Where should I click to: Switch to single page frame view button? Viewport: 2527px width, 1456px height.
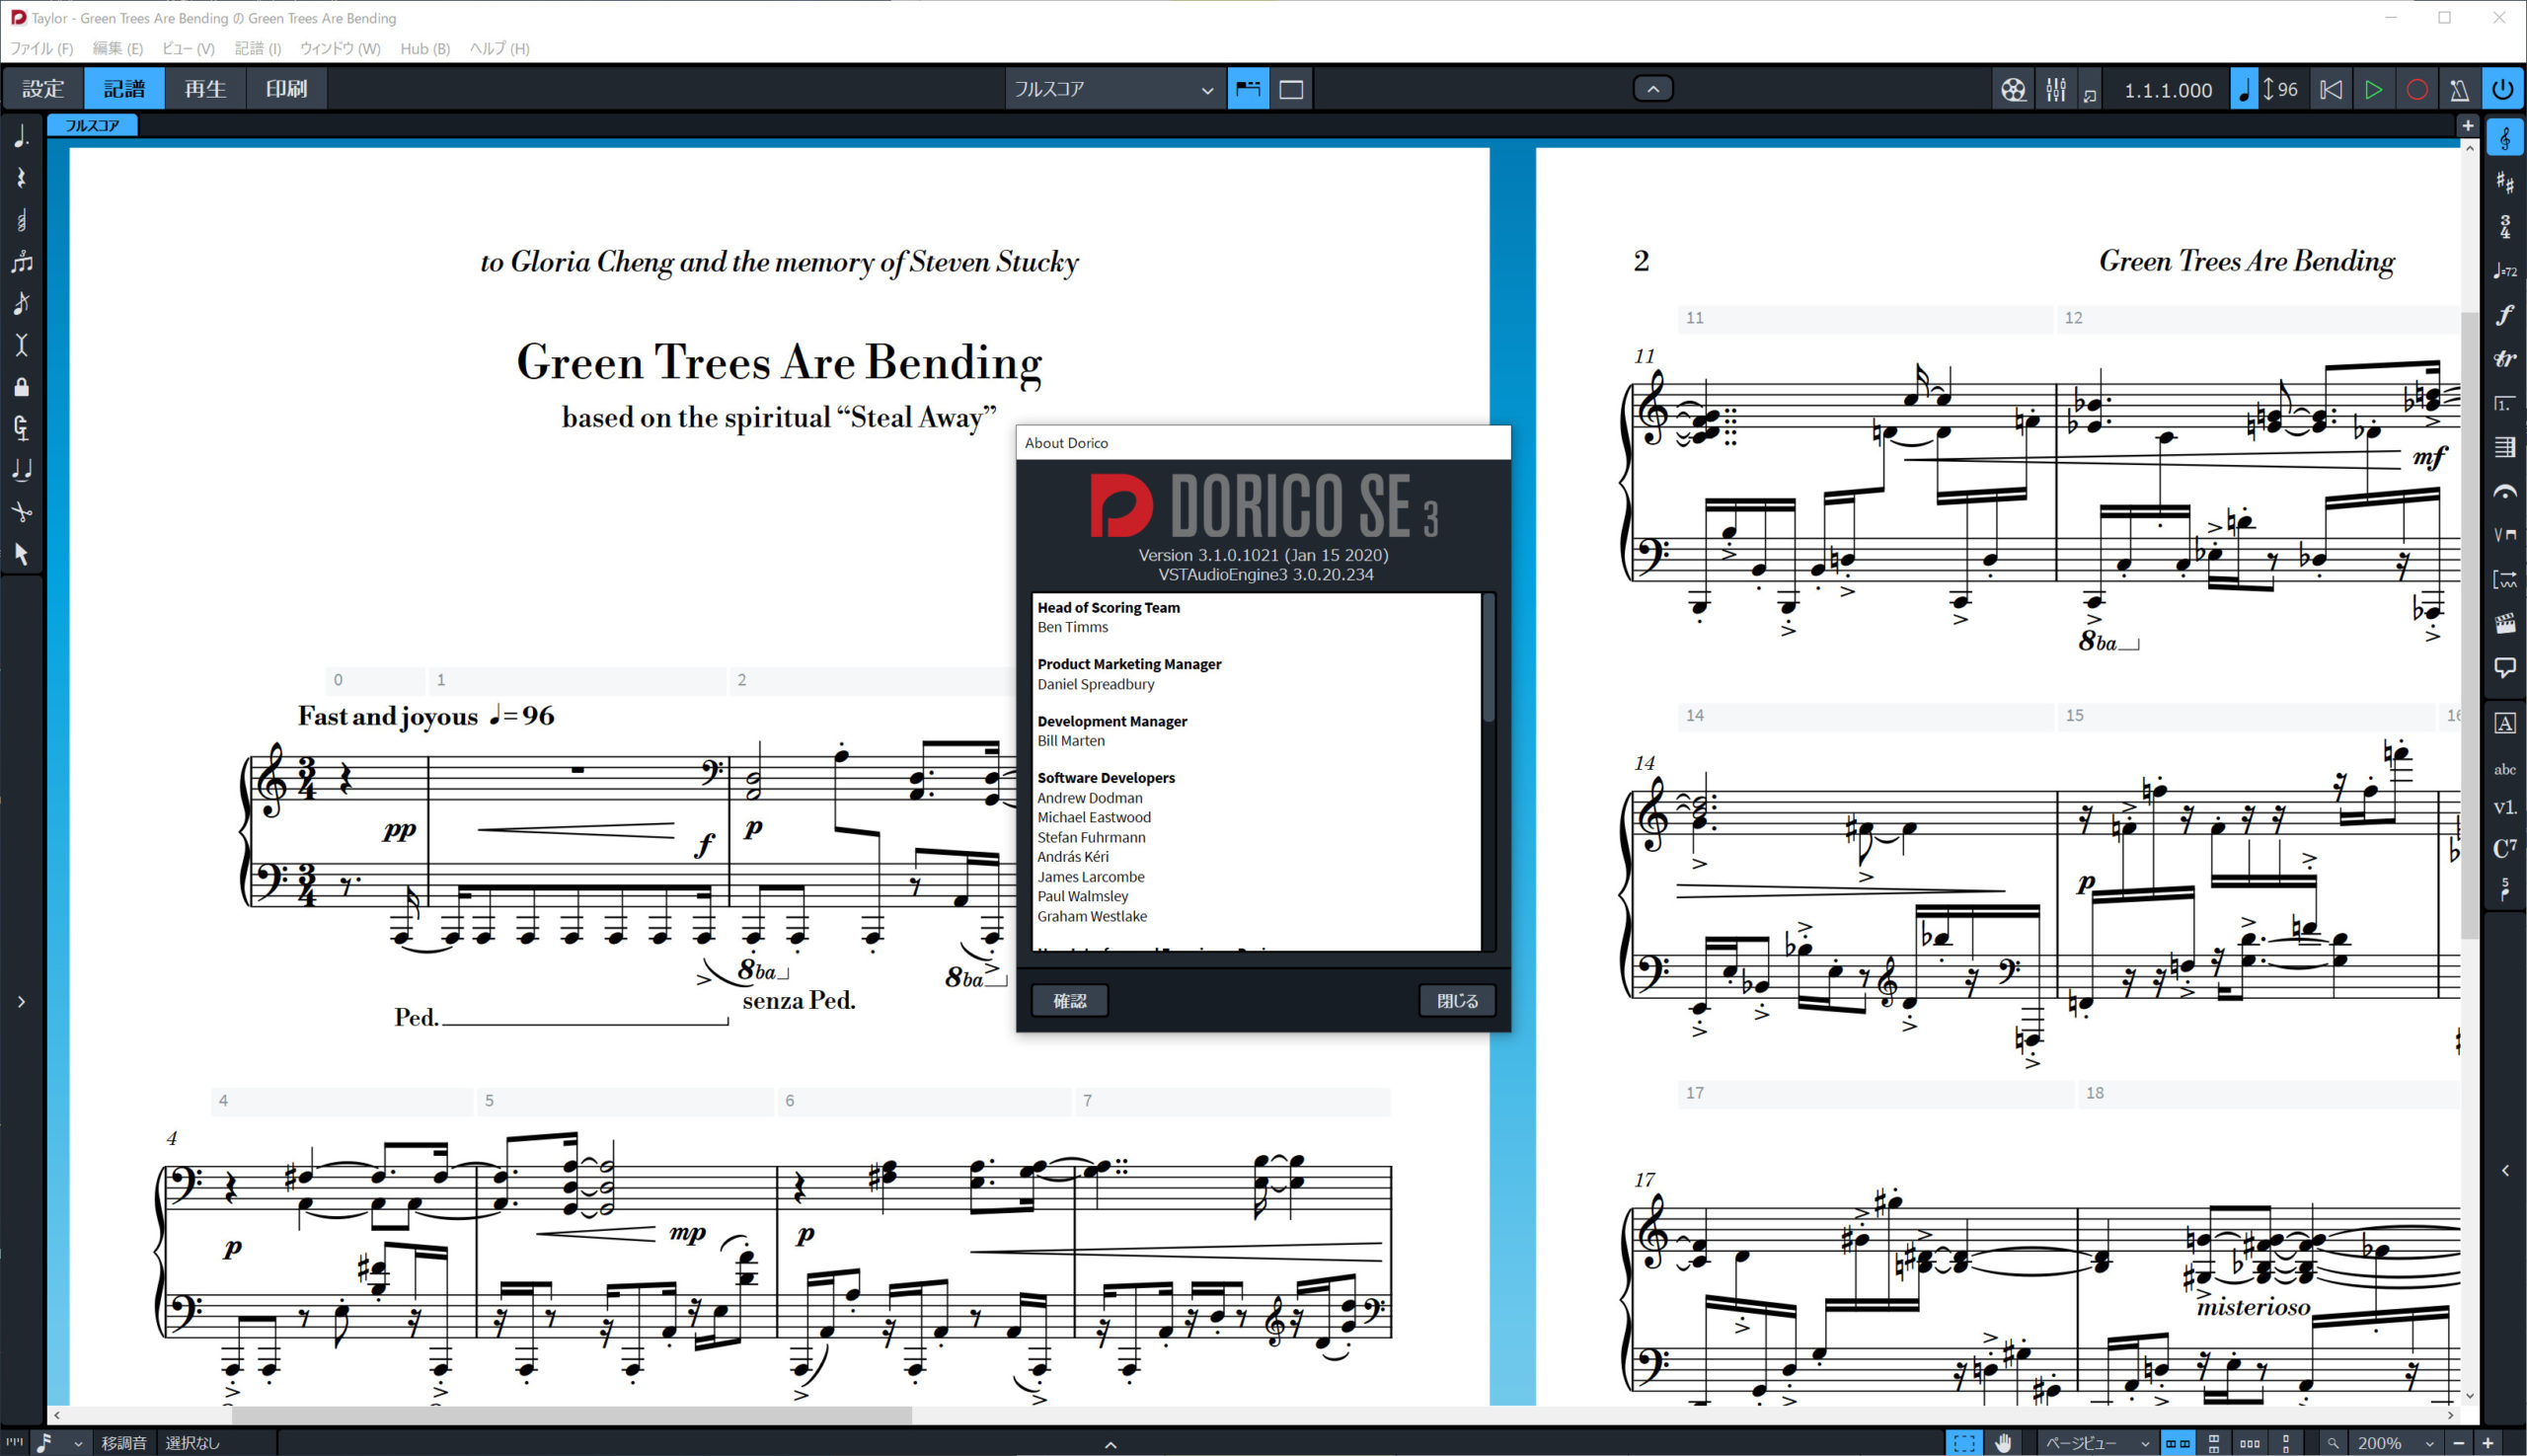pyautogui.click(x=1291, y=89)
